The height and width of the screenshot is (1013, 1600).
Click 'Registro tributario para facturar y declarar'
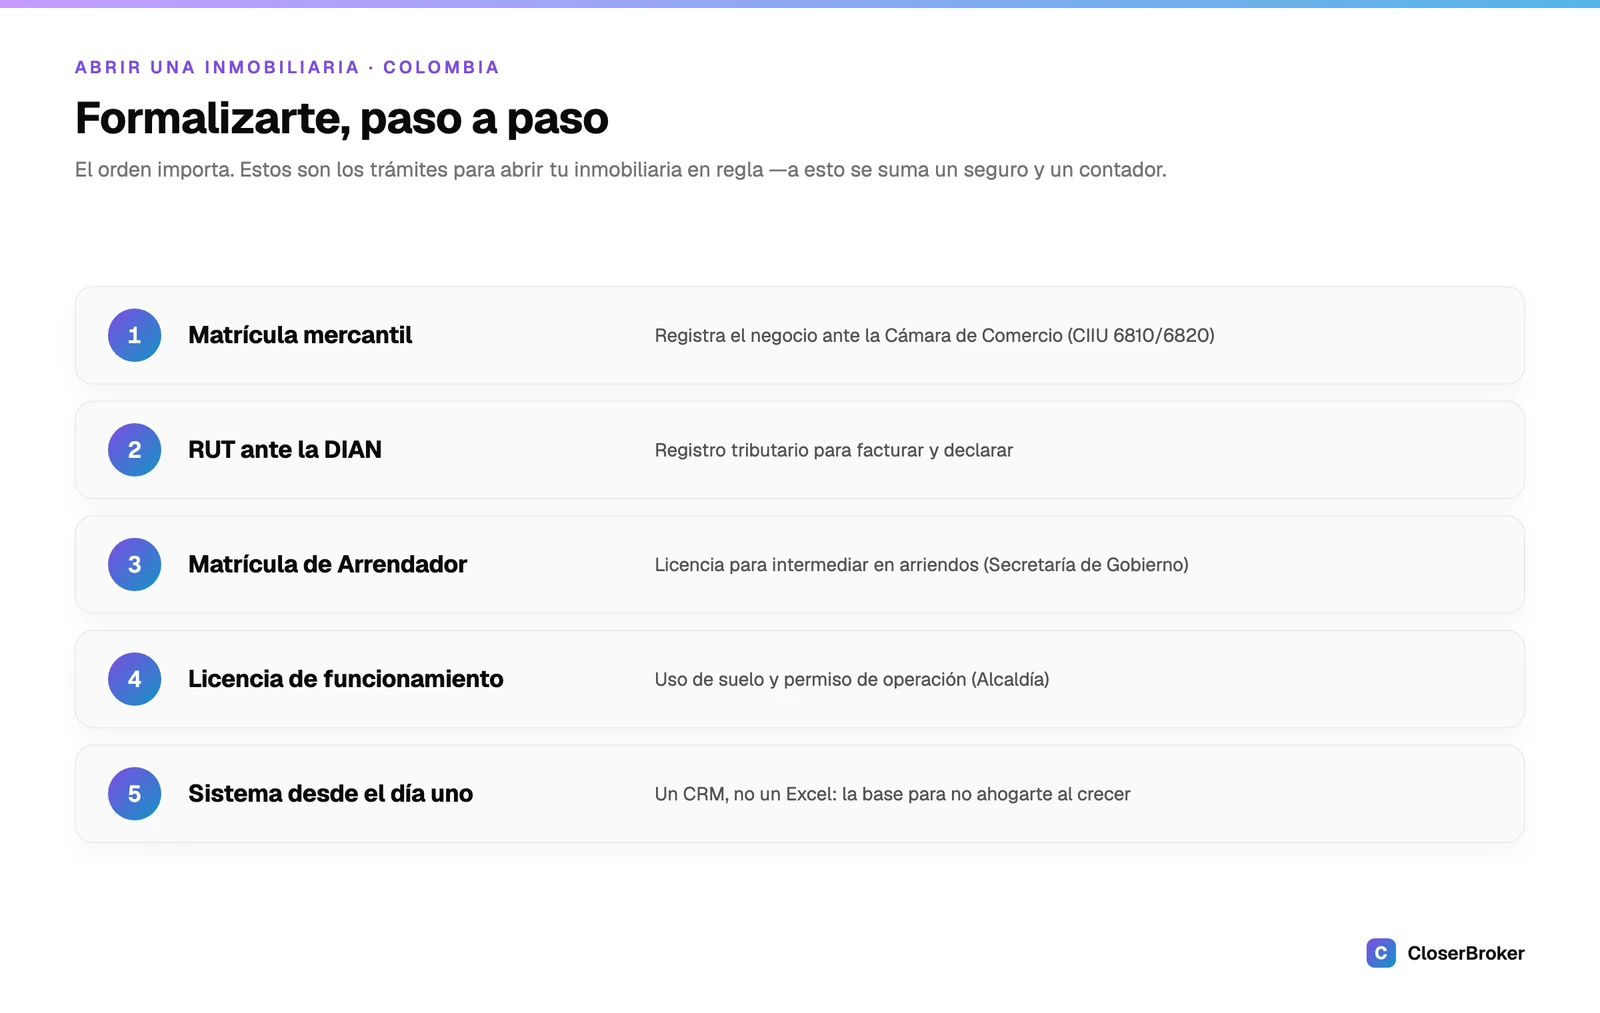click(834, 450)
